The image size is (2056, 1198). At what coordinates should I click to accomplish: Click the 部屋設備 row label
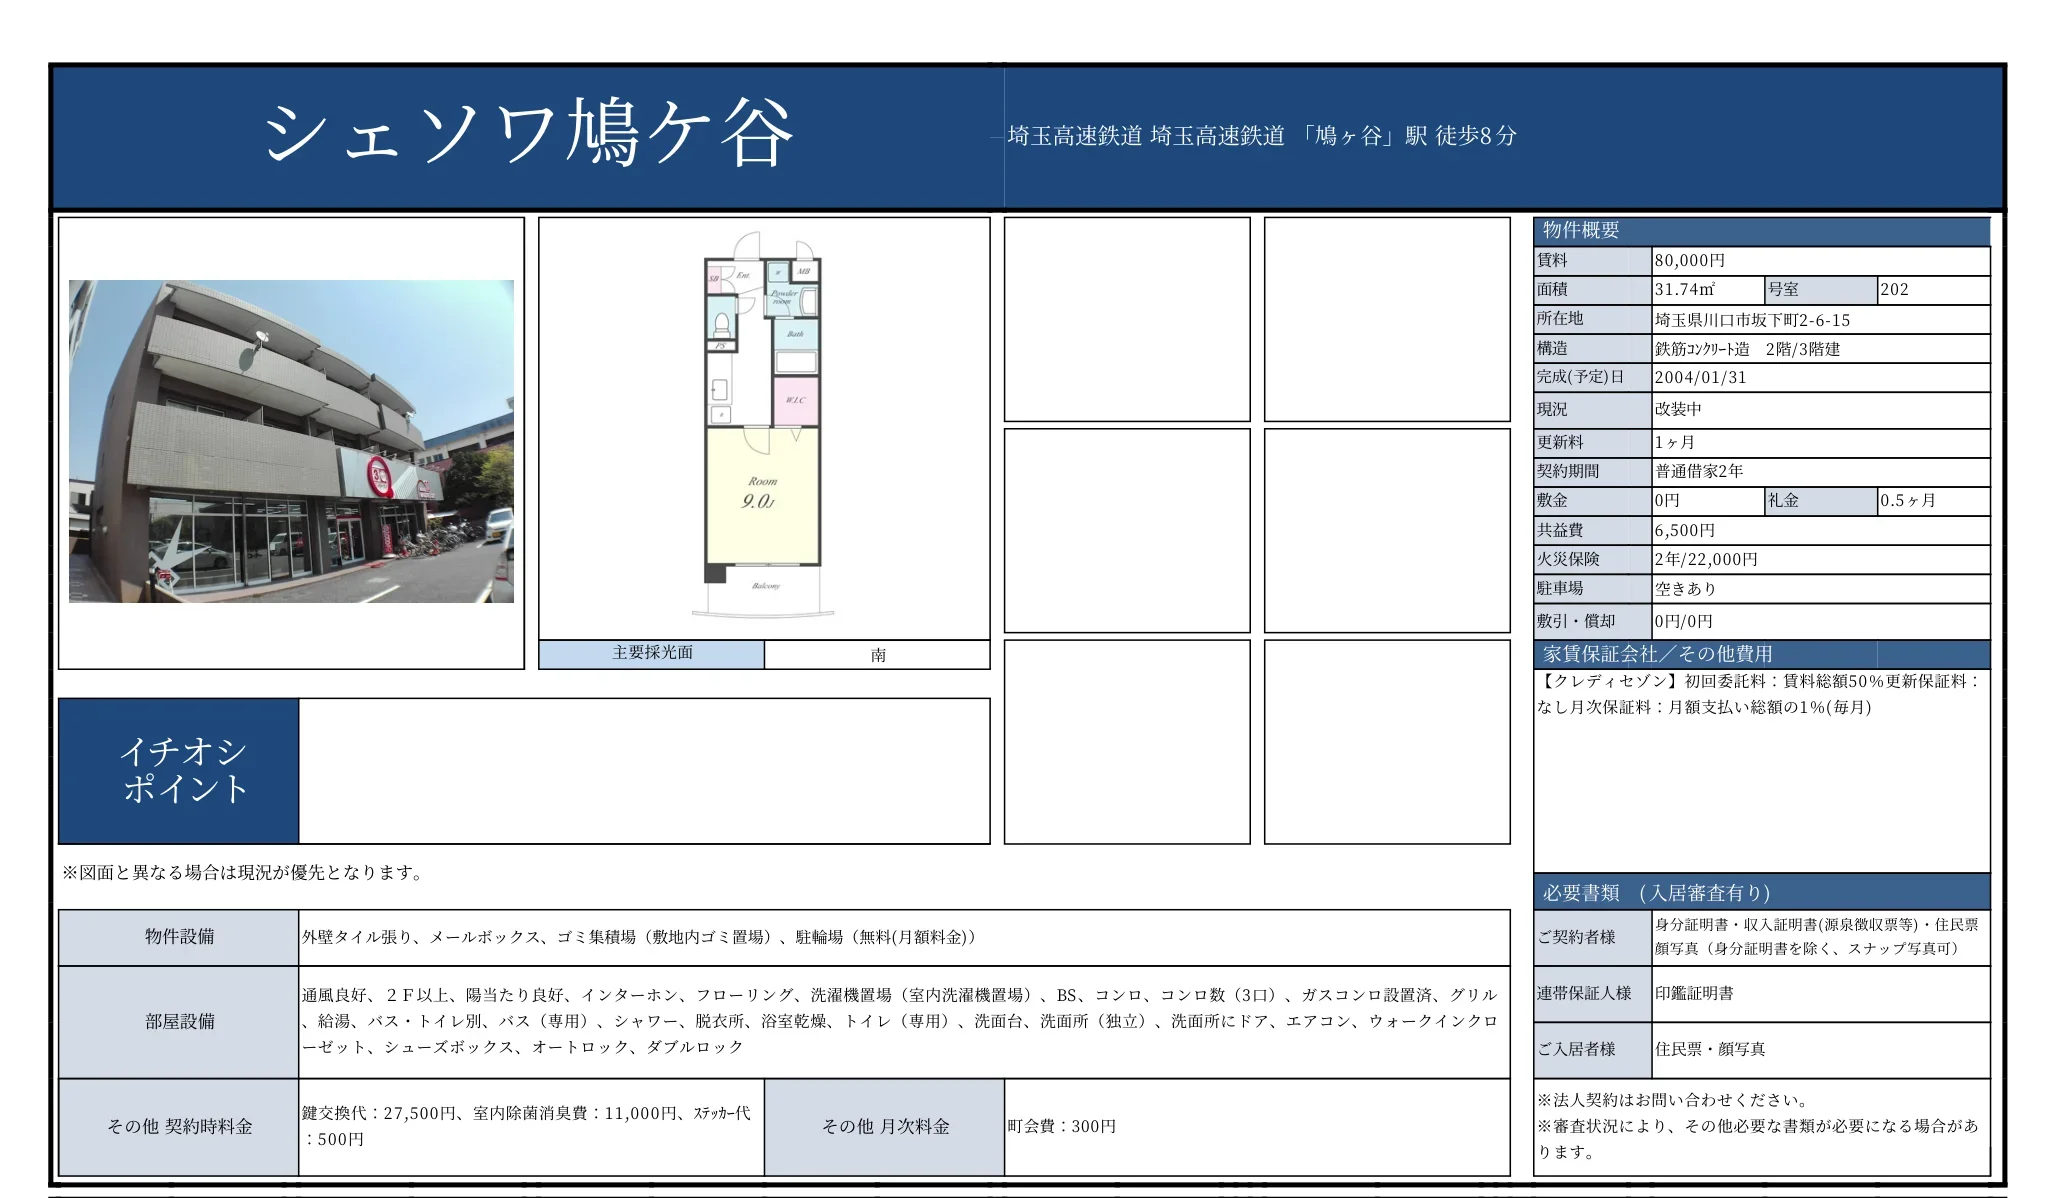click(178, 1022)
